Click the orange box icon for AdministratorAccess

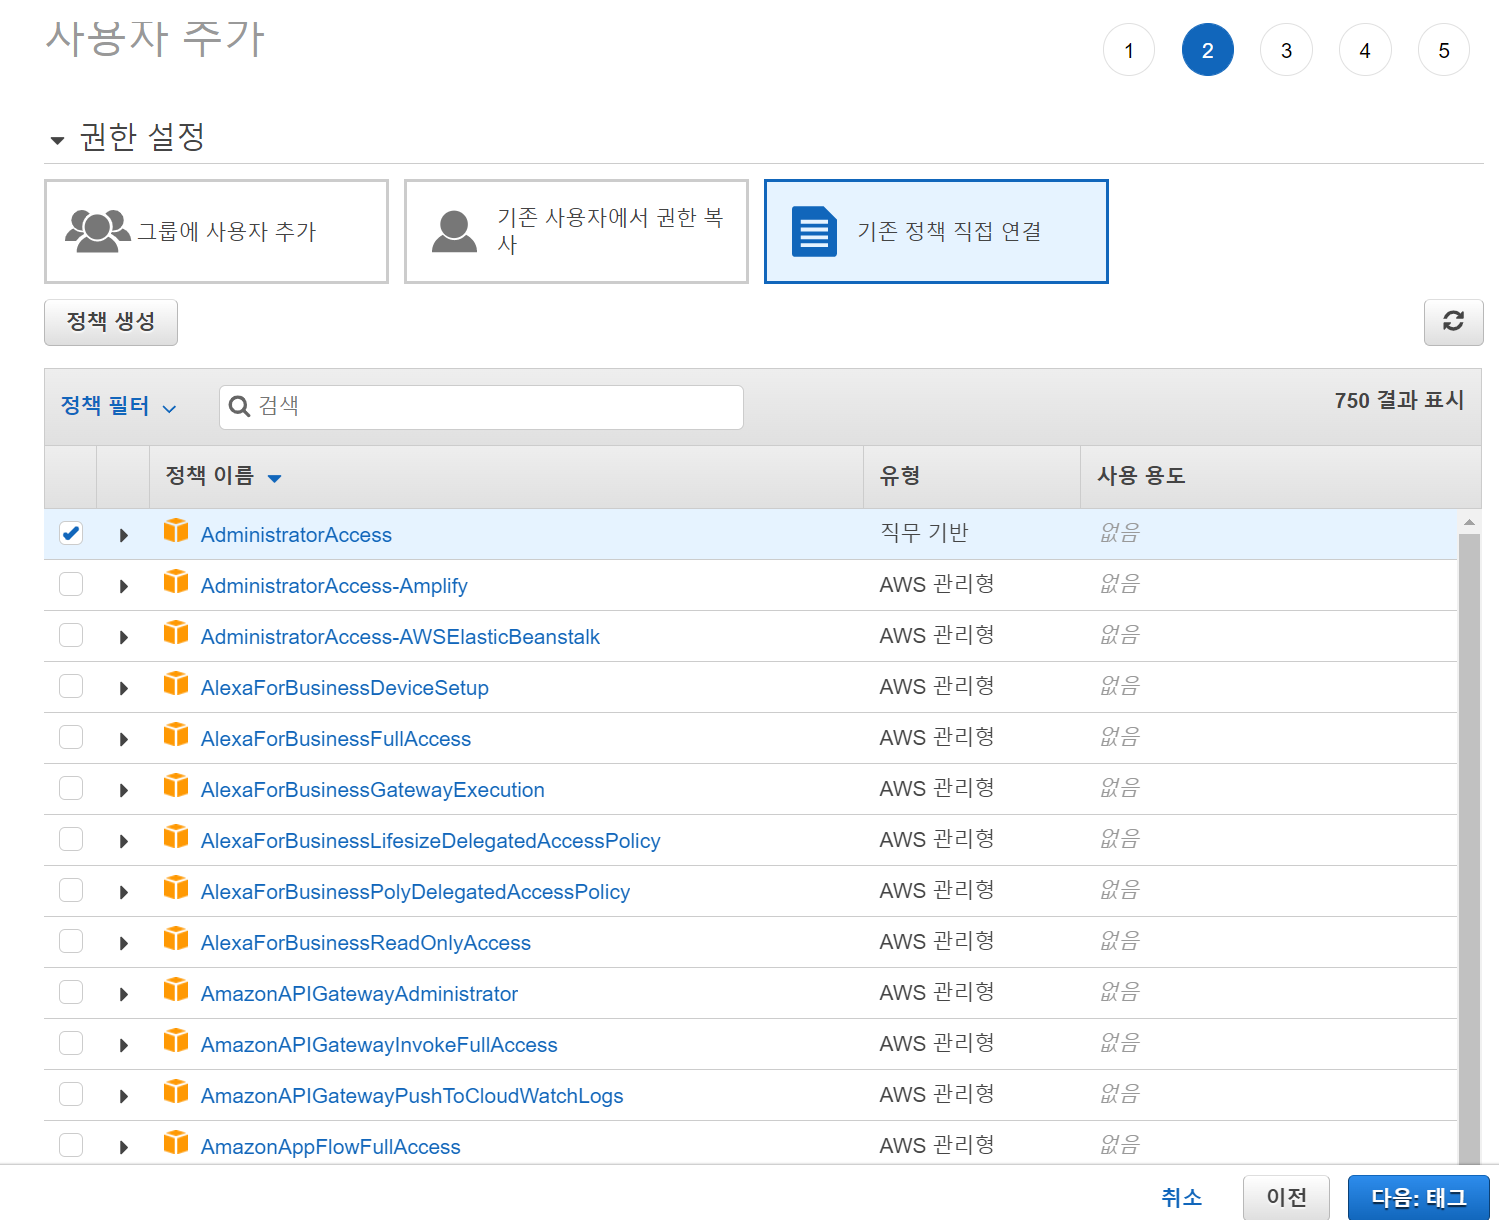pos(176,531)
